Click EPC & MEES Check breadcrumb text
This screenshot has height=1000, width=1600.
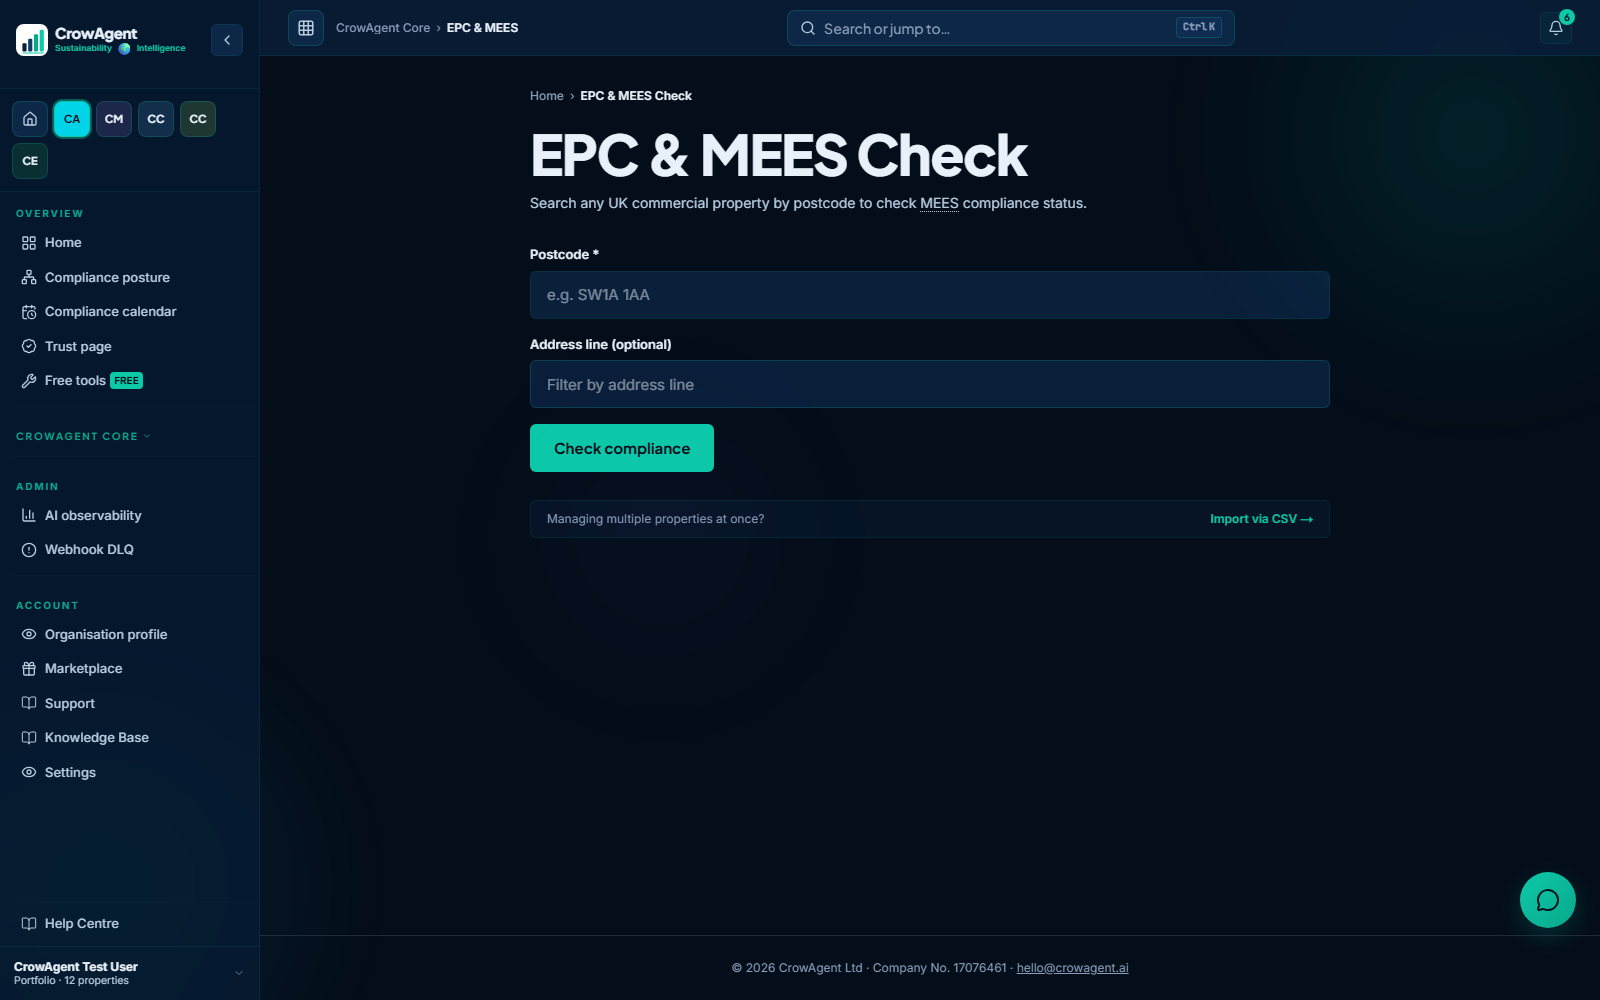[636, 96]
